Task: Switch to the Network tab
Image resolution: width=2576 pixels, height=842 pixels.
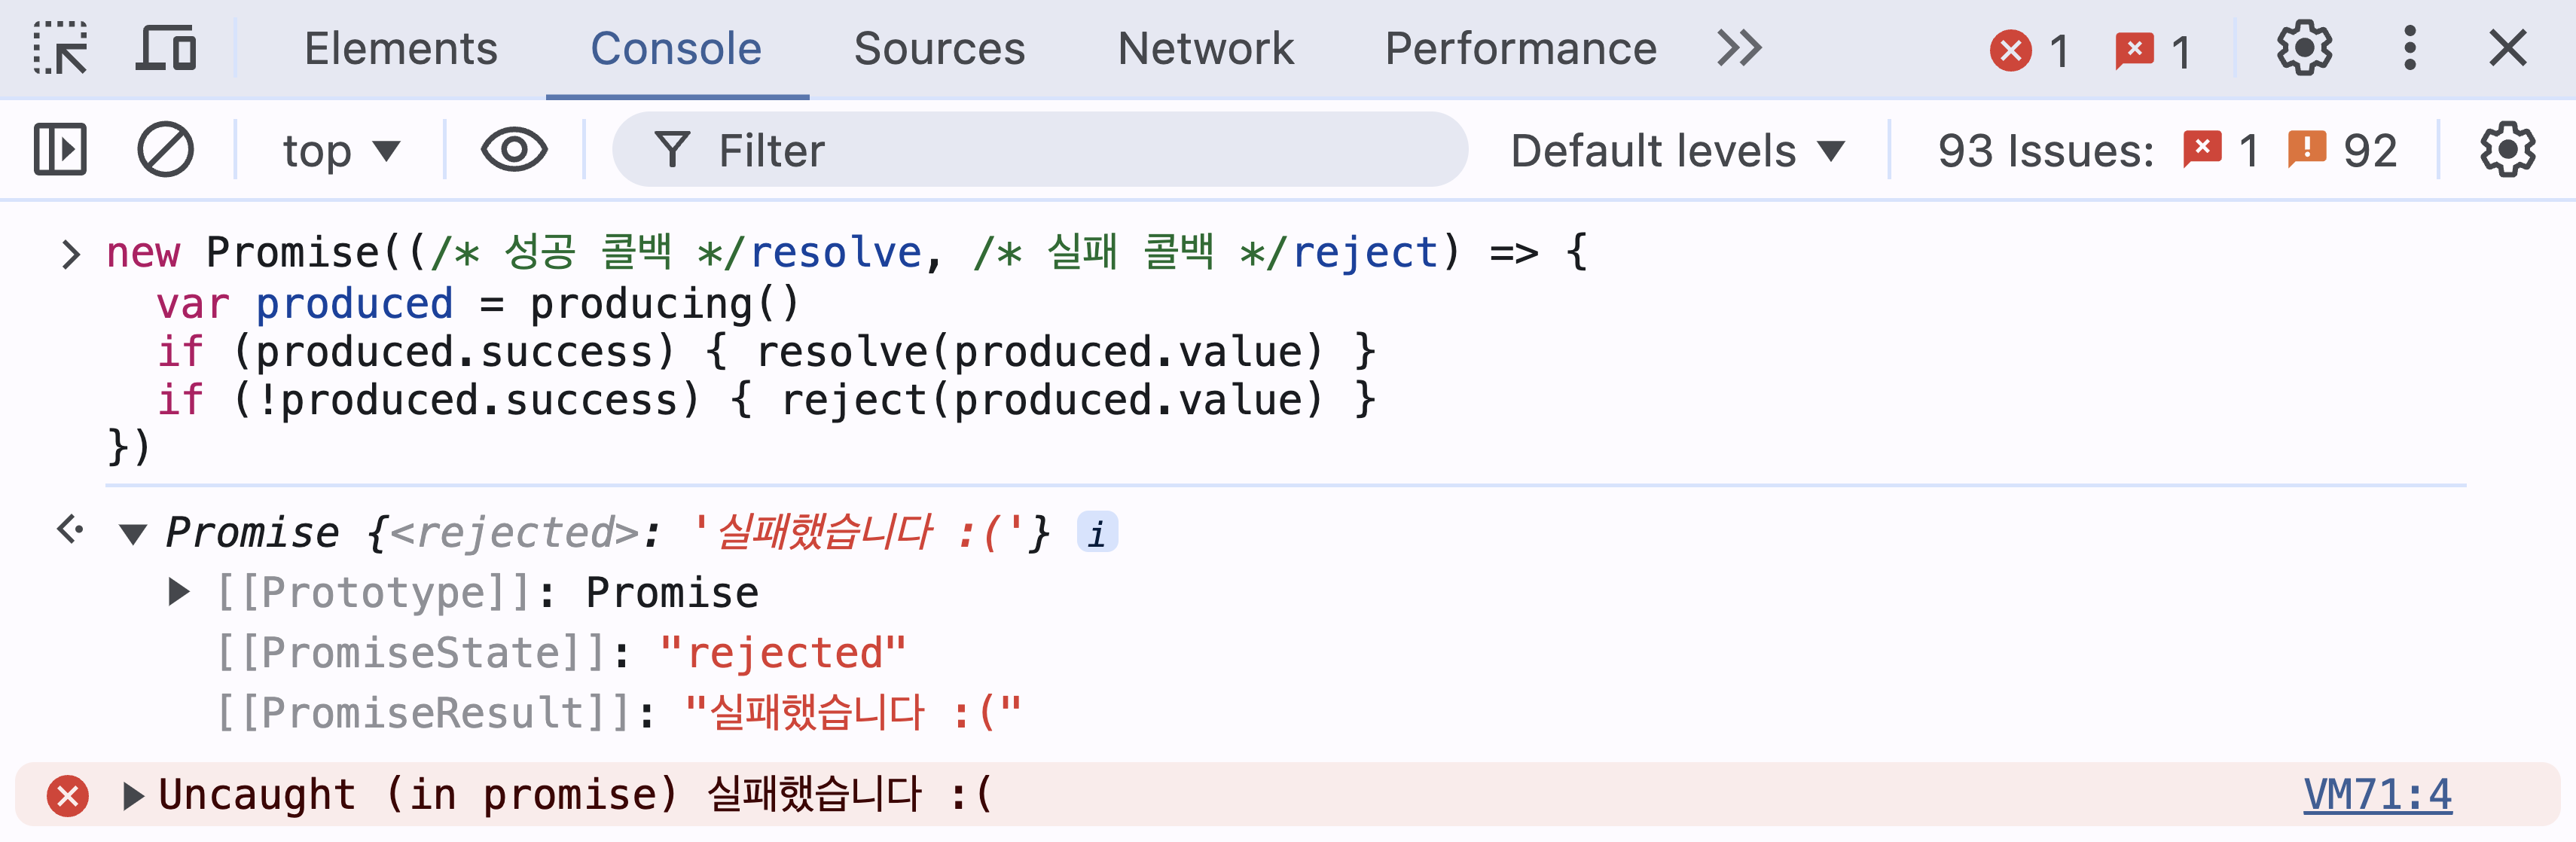Action: pos(1205,48)
